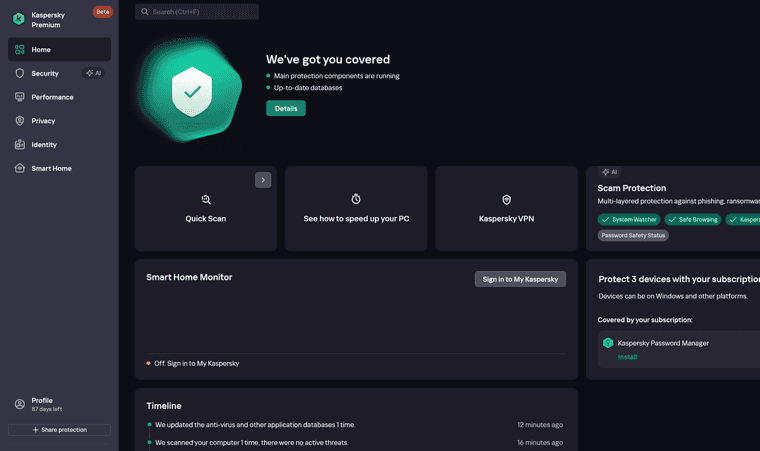The width and height of the screenshot is (760, 451).
Task: Click the Share protection button
Action: 59,430
